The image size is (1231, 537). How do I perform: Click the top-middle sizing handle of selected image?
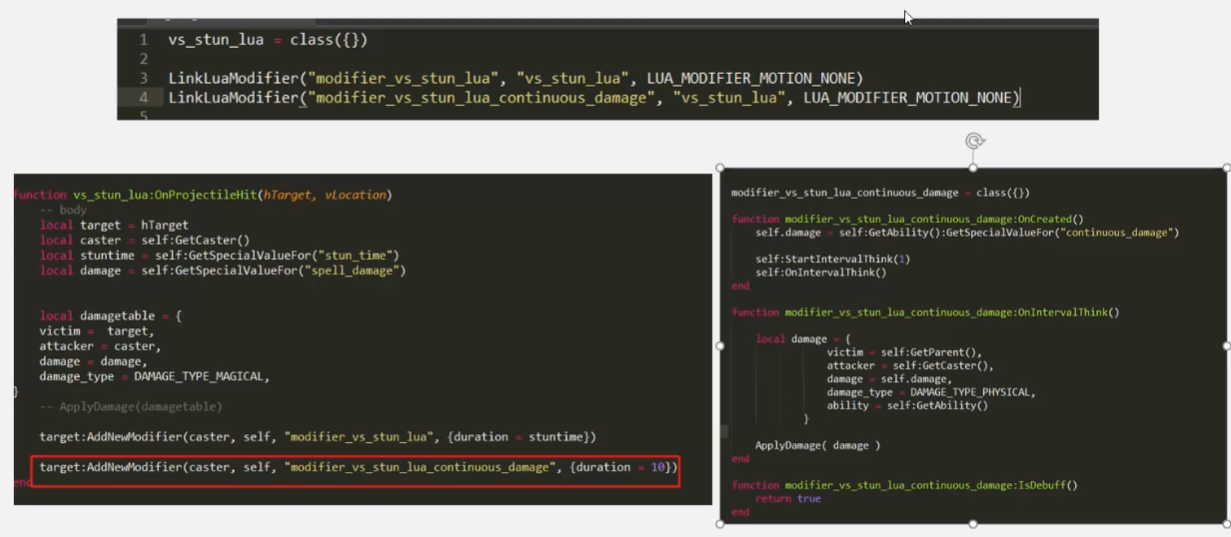(974, 168)
